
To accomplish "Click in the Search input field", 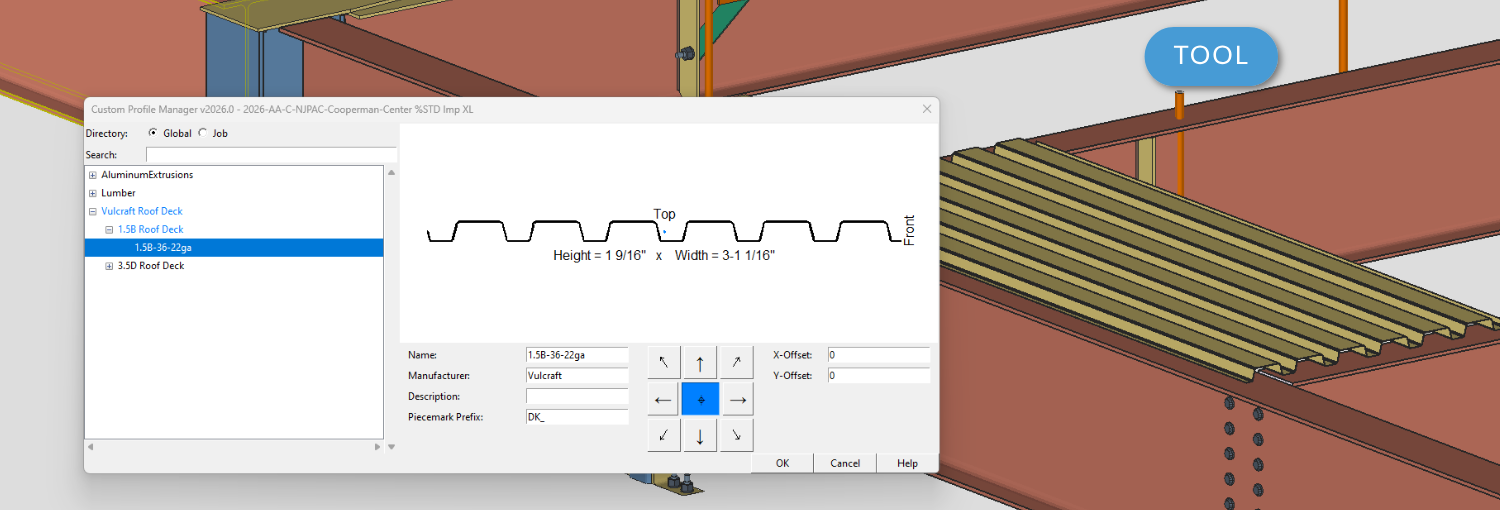I will click(270, 155).
